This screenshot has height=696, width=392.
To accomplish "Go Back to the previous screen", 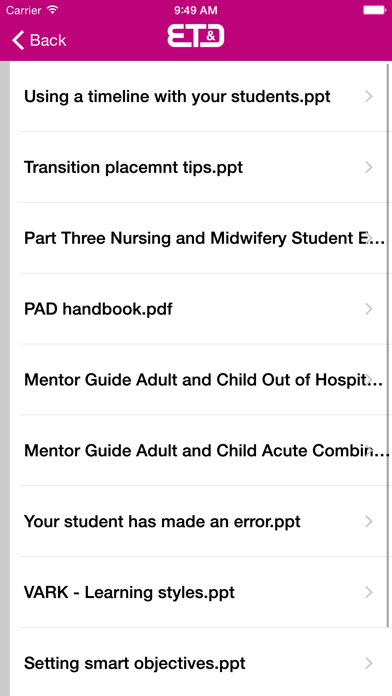I will pyautogui.click(x=39, y=40).
